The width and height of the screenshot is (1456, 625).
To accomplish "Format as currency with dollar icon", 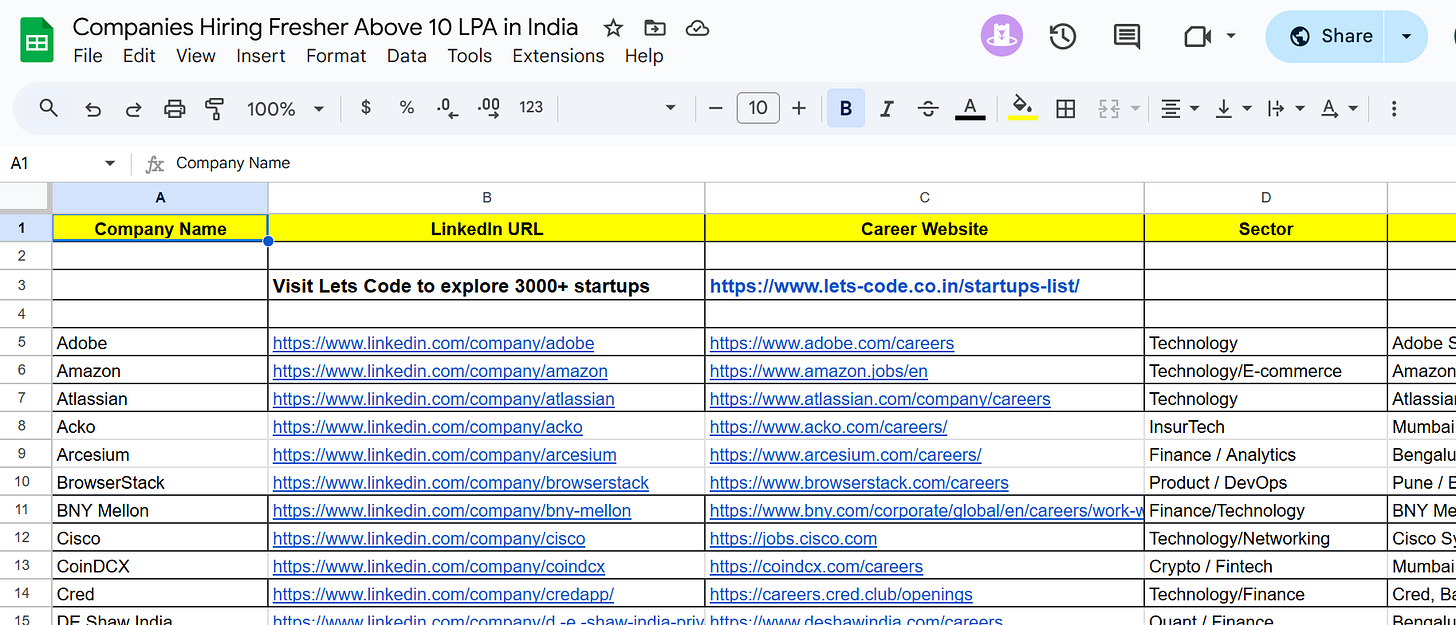I will coord(366,108).
